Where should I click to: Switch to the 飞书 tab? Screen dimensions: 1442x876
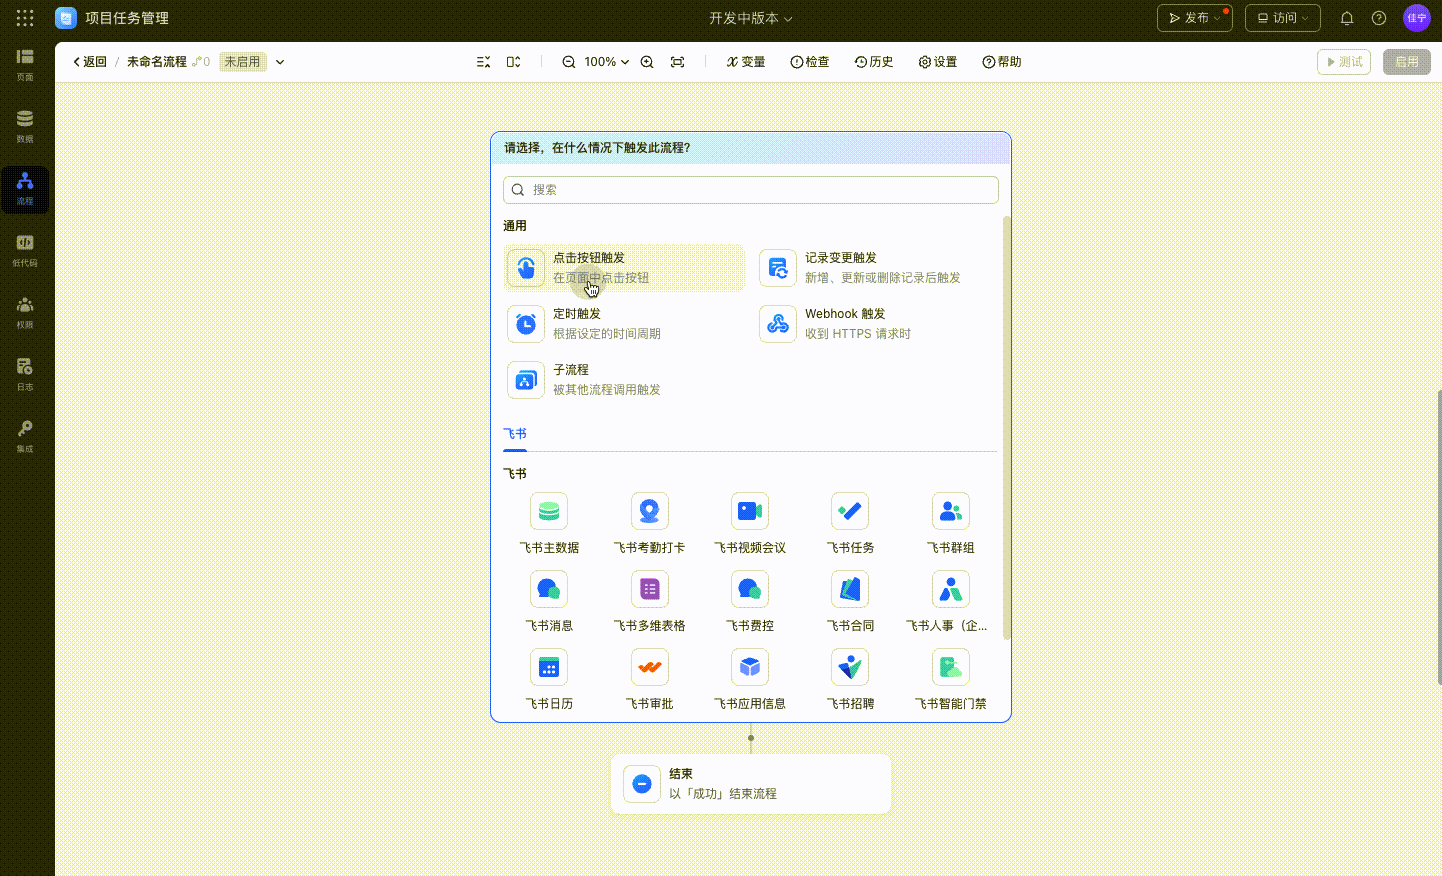click(x=515, y=434)
